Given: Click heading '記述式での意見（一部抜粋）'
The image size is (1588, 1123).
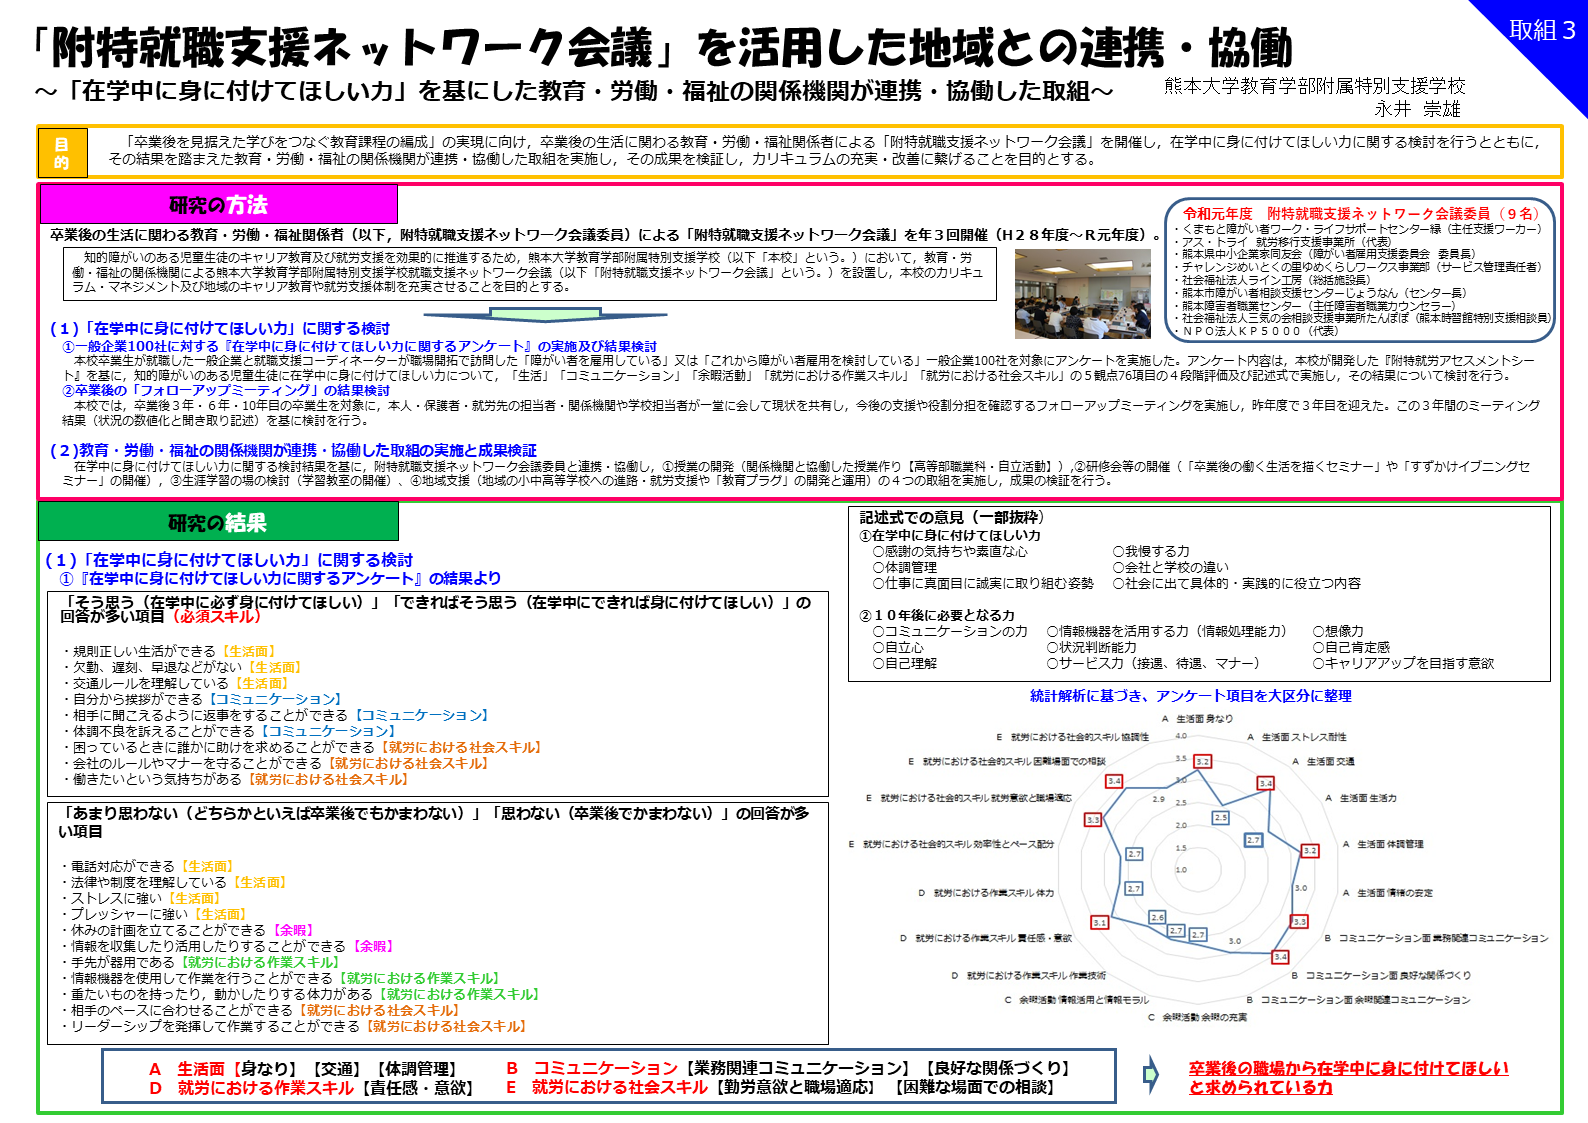Looking at the screenshot, I should tap(951, 517).
